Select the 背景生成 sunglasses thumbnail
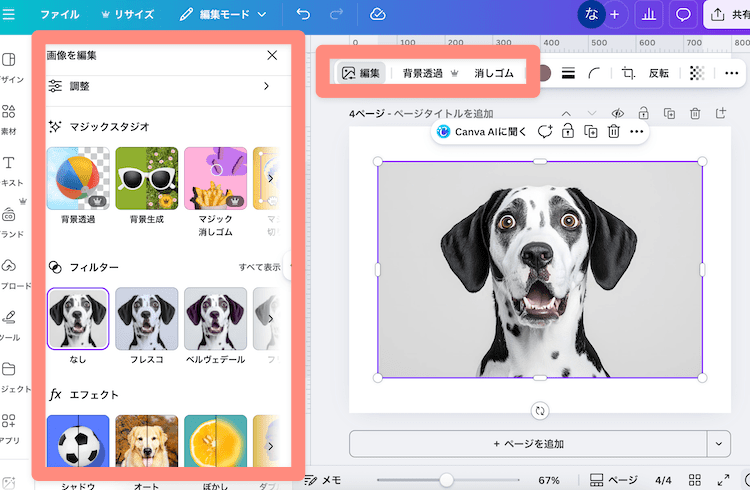This screenshot has height=490, width=750. 147,178
